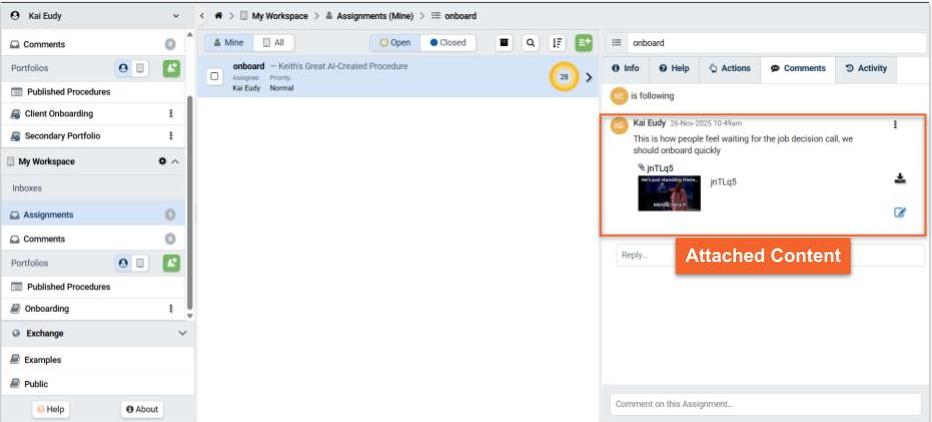Download the jnTLq5 attachment
This screenshot has width=932, height=422.
coord(899,179)
